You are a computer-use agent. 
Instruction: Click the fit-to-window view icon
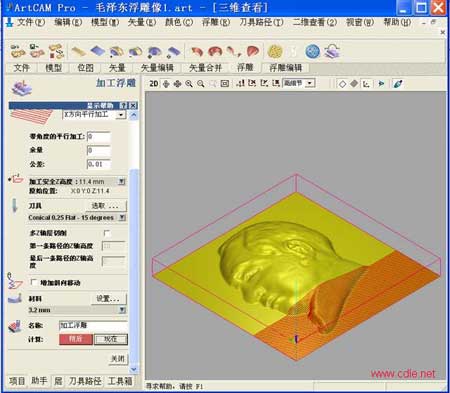[x=225, y=83]
